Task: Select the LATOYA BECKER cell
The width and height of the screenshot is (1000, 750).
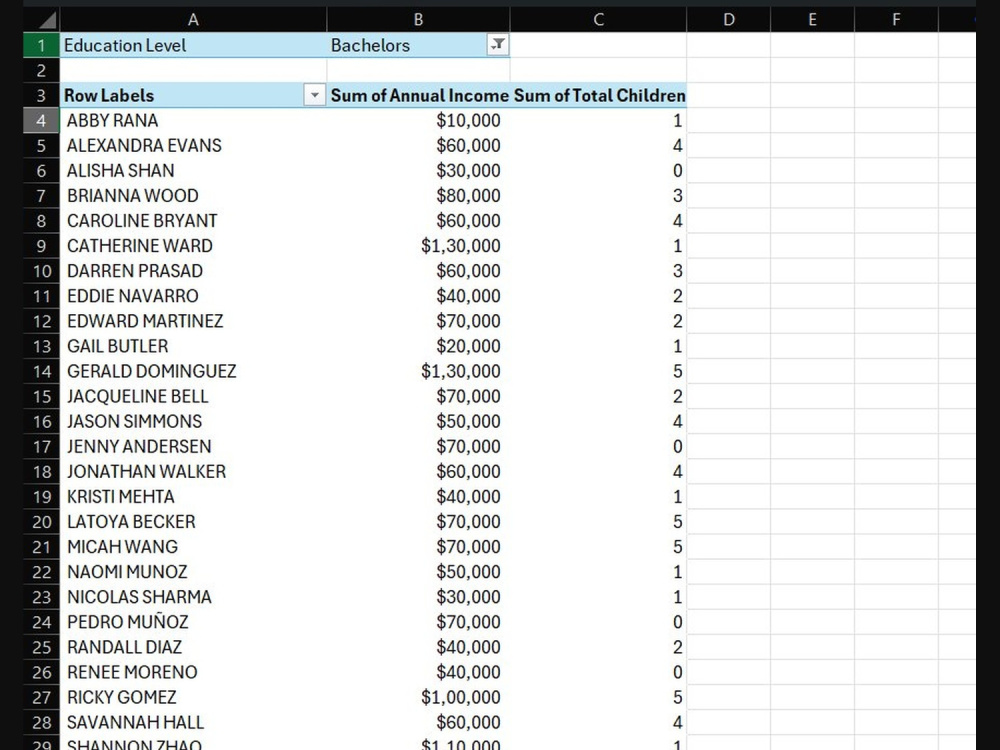Action: point(193,522)
